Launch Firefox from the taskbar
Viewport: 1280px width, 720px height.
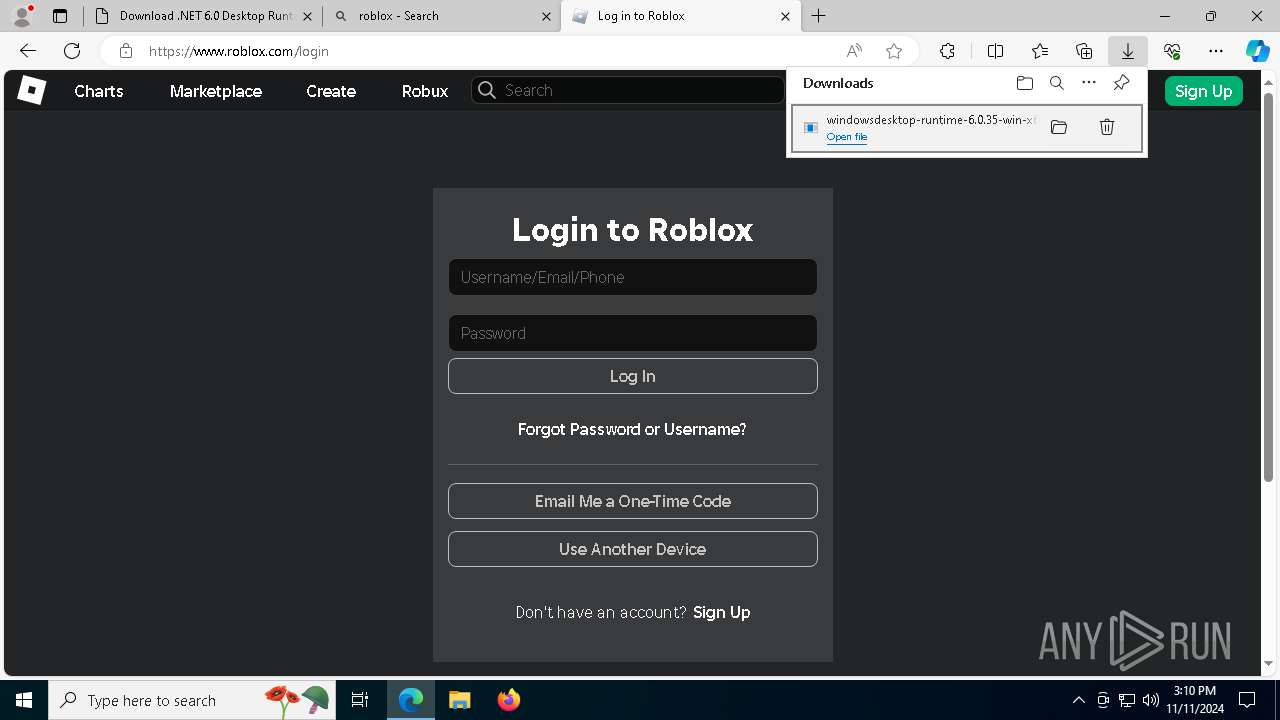(x=508, y=700)
